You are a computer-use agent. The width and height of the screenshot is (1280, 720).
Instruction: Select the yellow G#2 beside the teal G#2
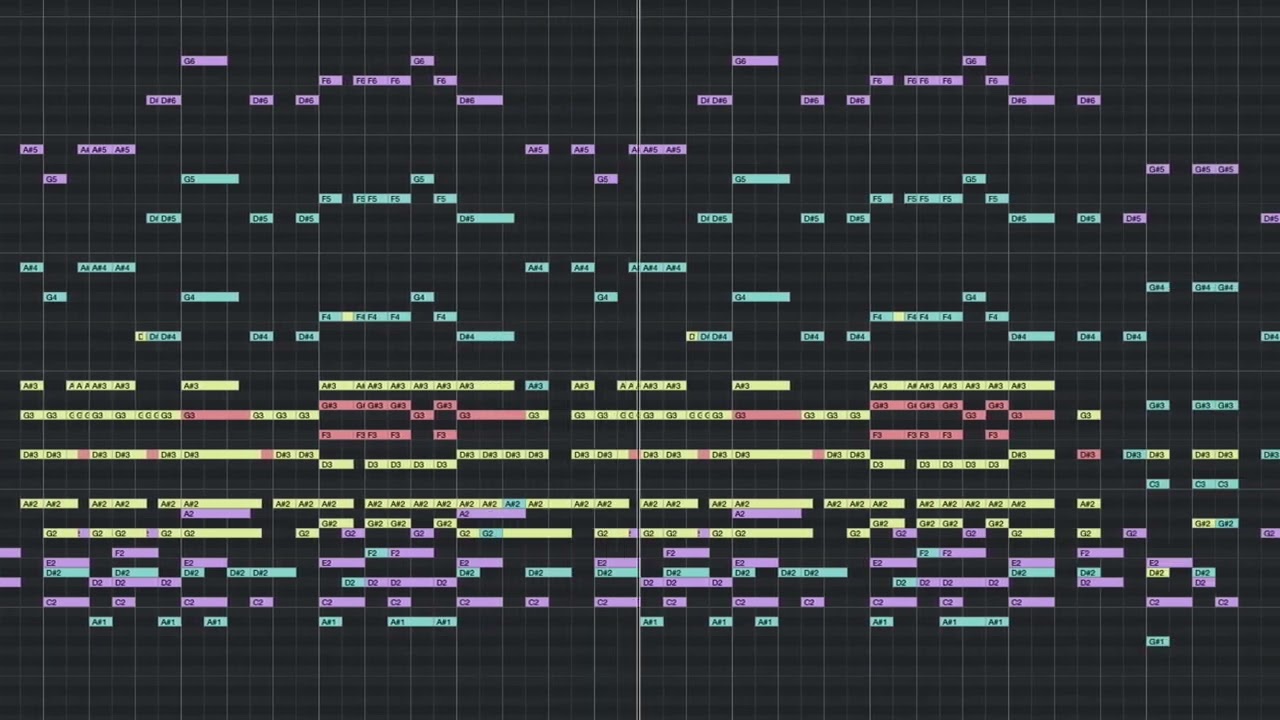(1204, 524)
